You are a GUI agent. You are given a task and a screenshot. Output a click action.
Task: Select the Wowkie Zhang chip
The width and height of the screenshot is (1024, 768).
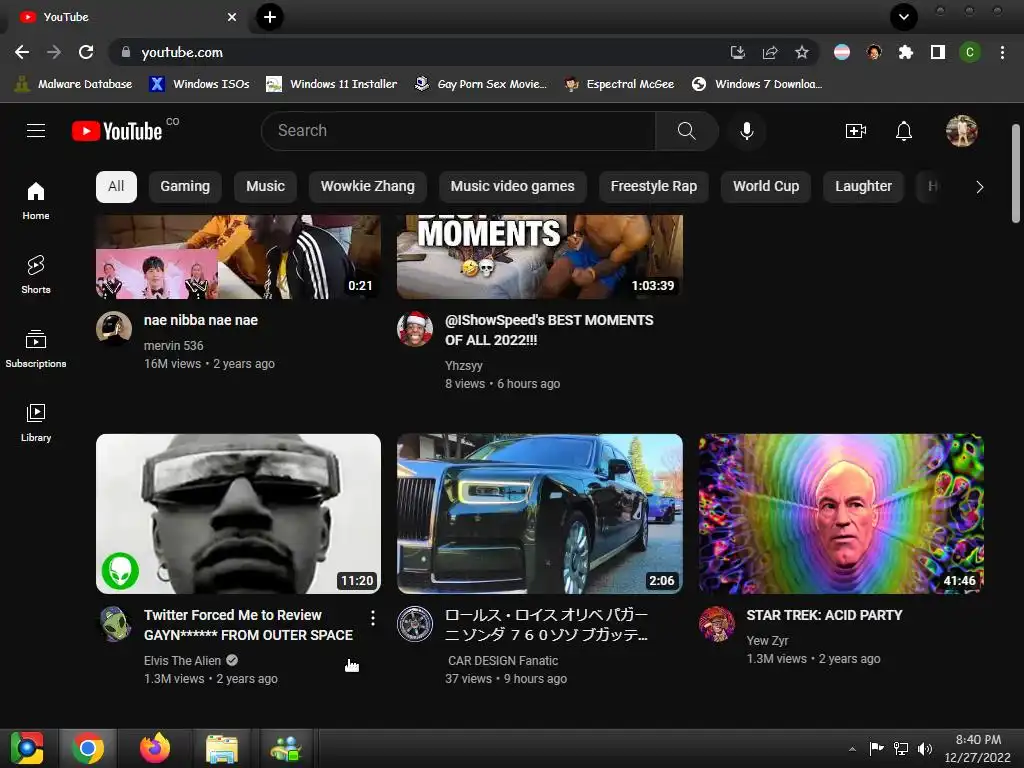click(367, 187)
